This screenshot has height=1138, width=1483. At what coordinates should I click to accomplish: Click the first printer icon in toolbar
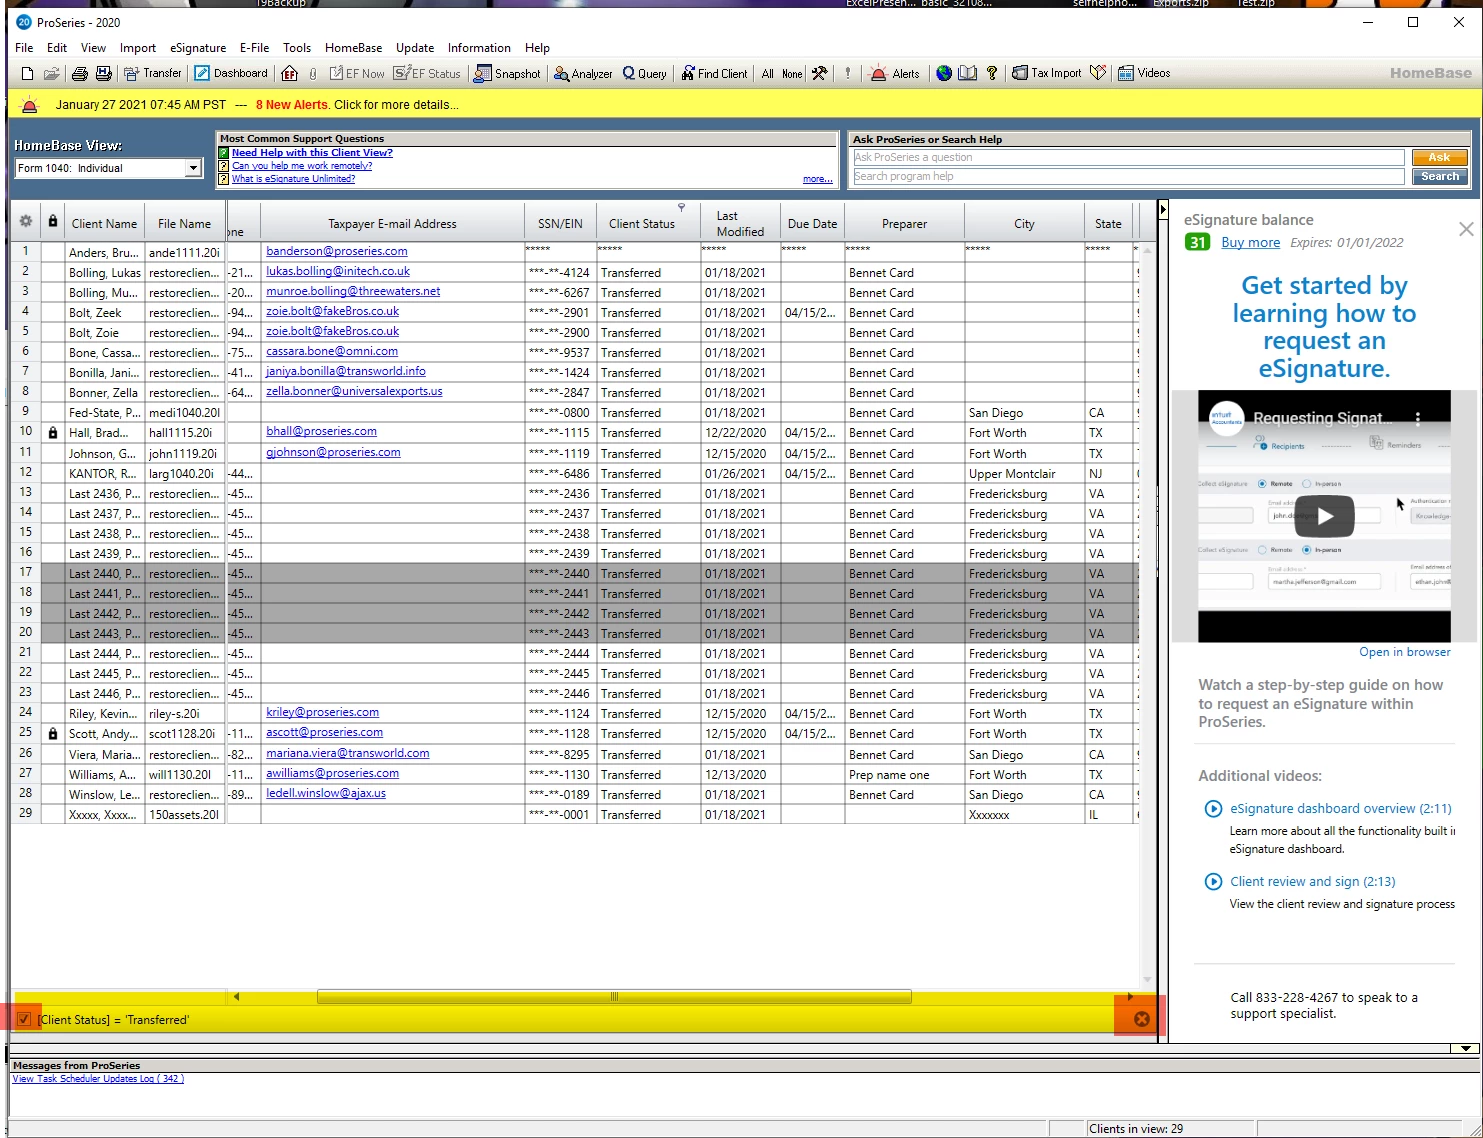pyautogui.click(x=80, y=73)
